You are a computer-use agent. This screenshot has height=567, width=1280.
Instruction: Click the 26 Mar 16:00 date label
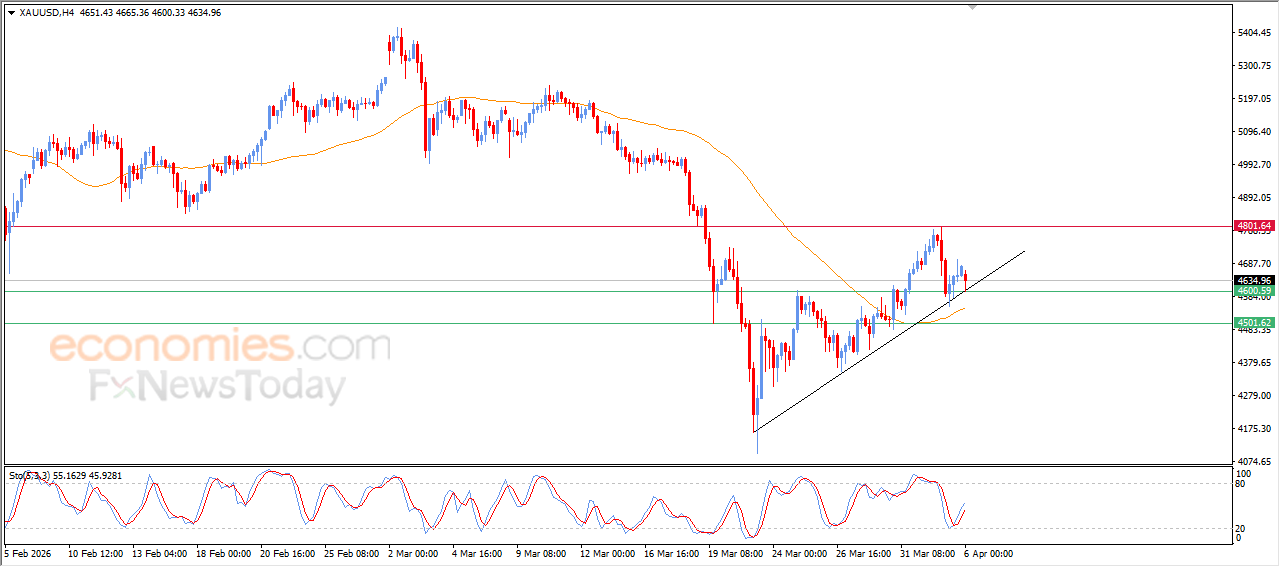[864, 552]
